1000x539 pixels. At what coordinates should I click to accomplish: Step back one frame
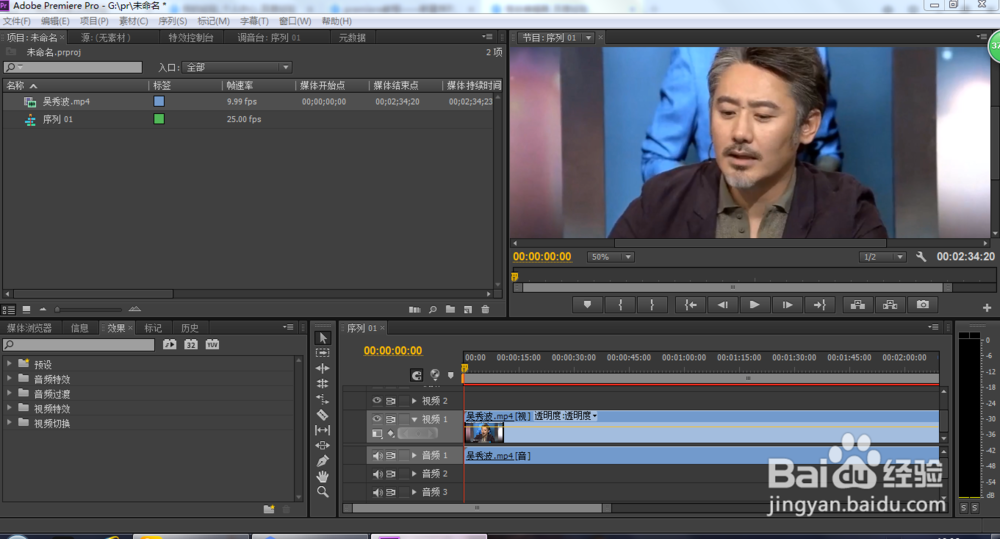(723, 305)
